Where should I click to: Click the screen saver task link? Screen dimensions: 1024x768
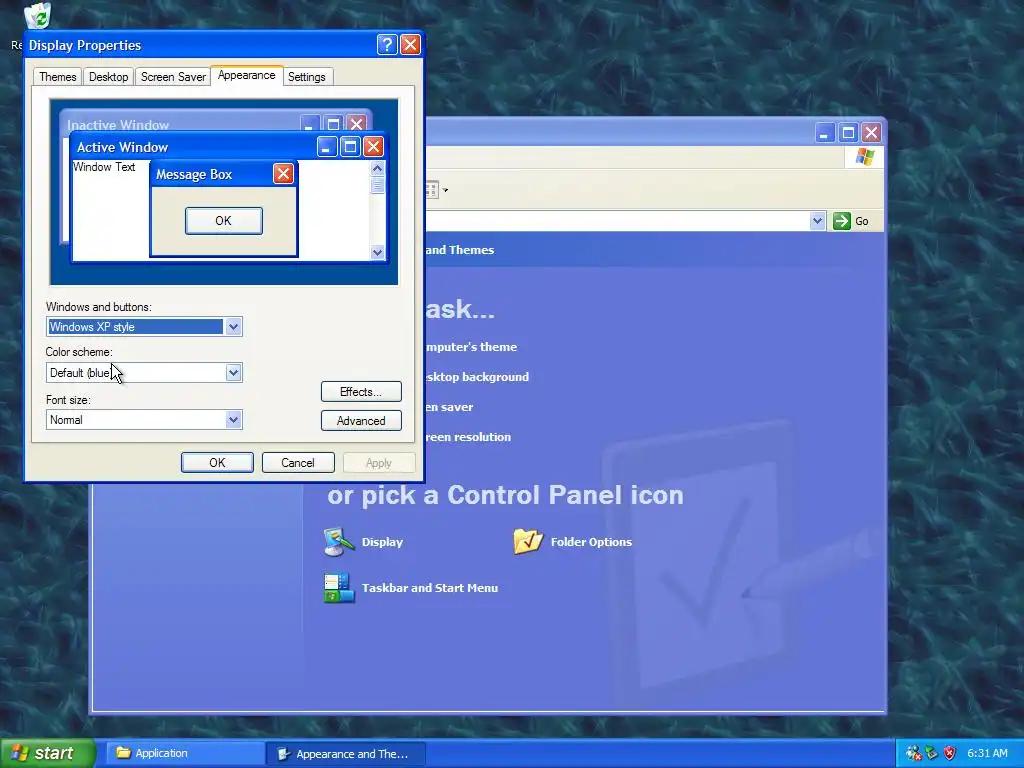point(449,407)
